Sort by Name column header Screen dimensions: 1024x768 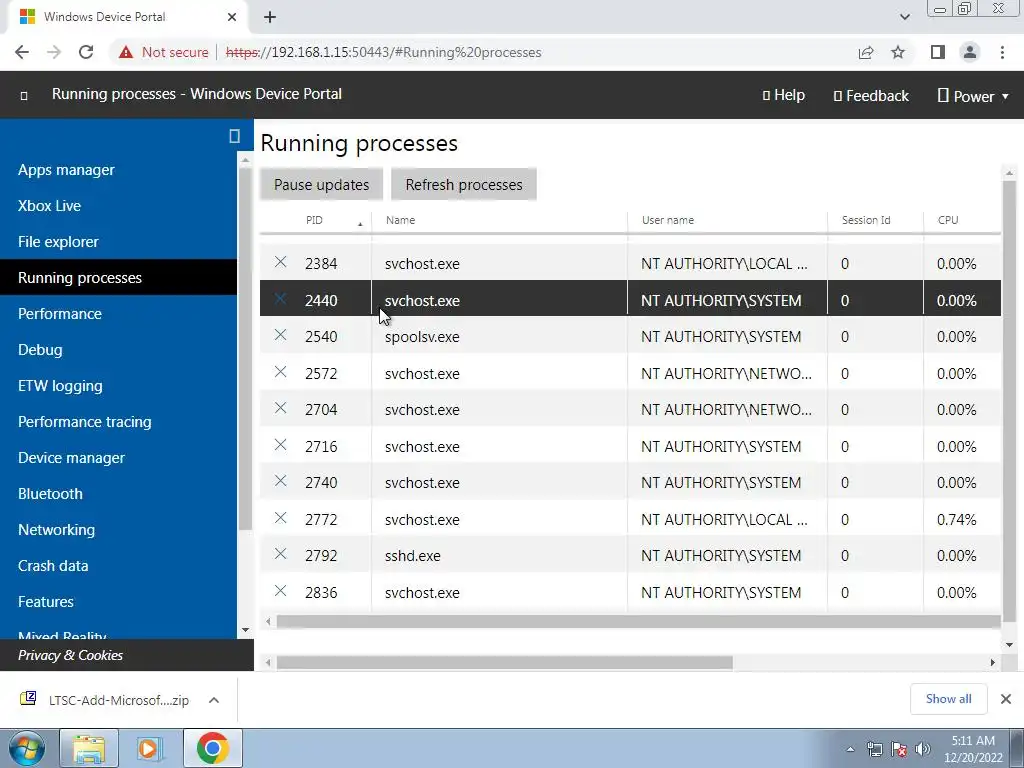[400, 220]
